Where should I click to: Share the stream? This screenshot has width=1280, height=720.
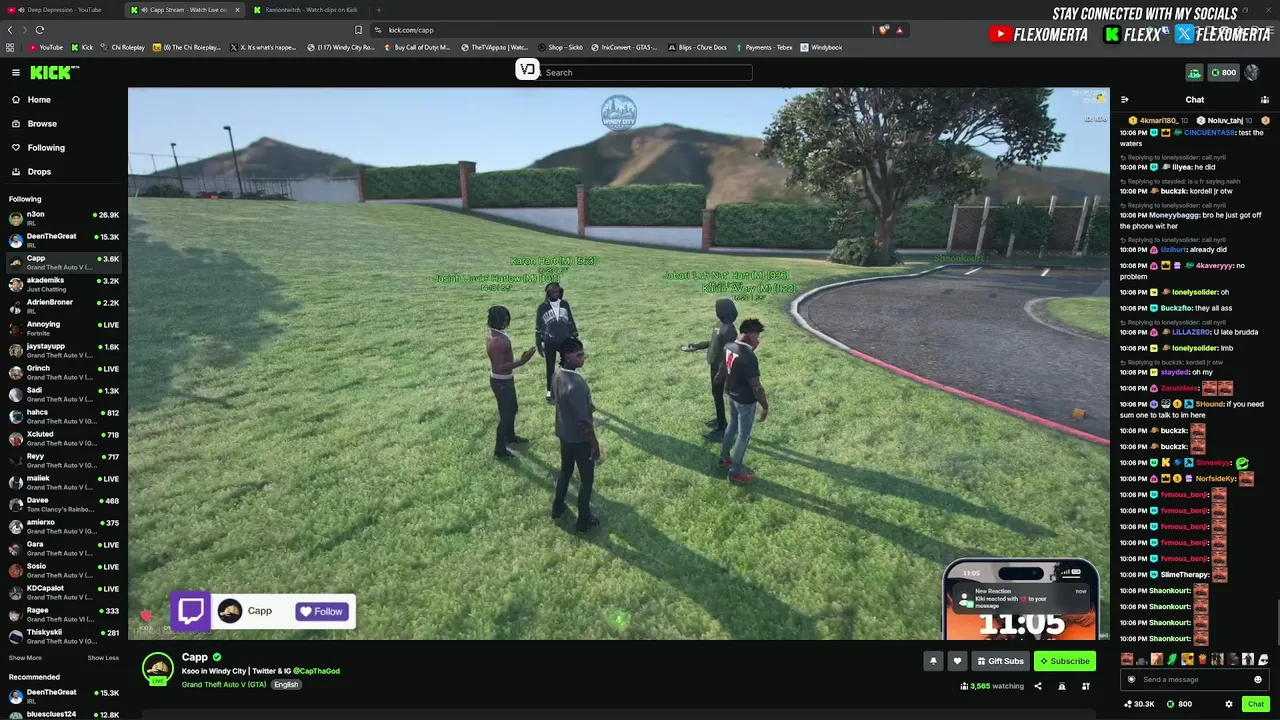pyautogui.click(x=1037, y=686)
